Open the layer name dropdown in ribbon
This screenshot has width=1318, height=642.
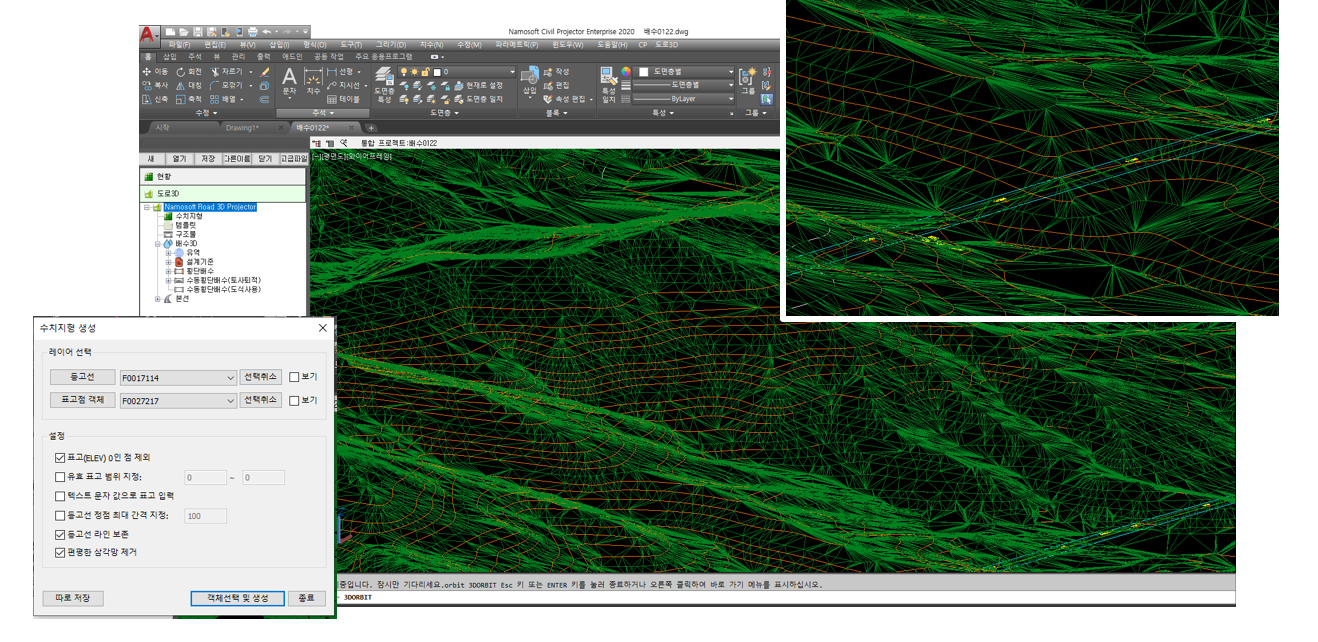[512, 72]
